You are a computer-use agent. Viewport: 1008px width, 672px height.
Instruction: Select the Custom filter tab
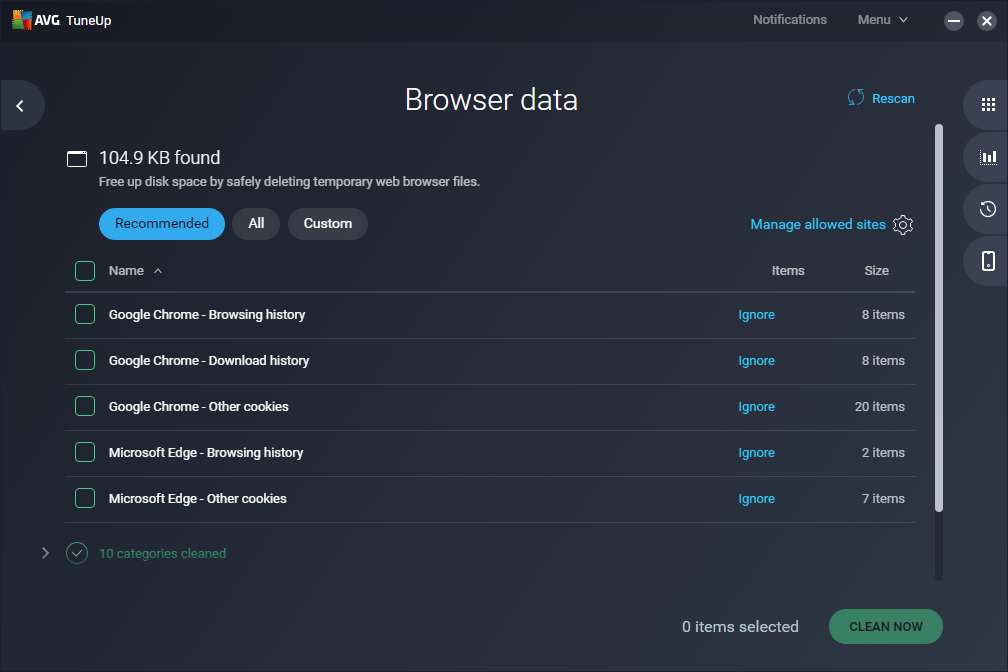[x=327, y=224]
